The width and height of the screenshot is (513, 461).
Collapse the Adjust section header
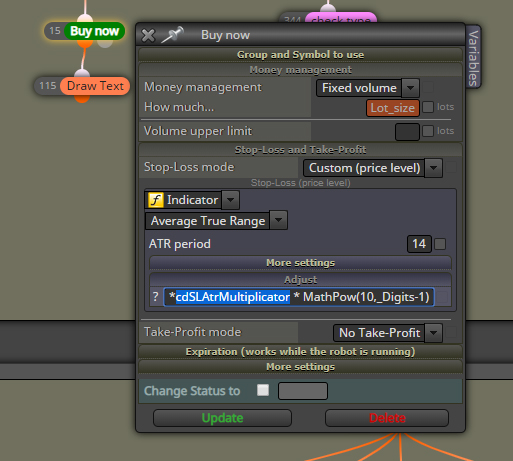pyautogui.click(x=300, y=280)
